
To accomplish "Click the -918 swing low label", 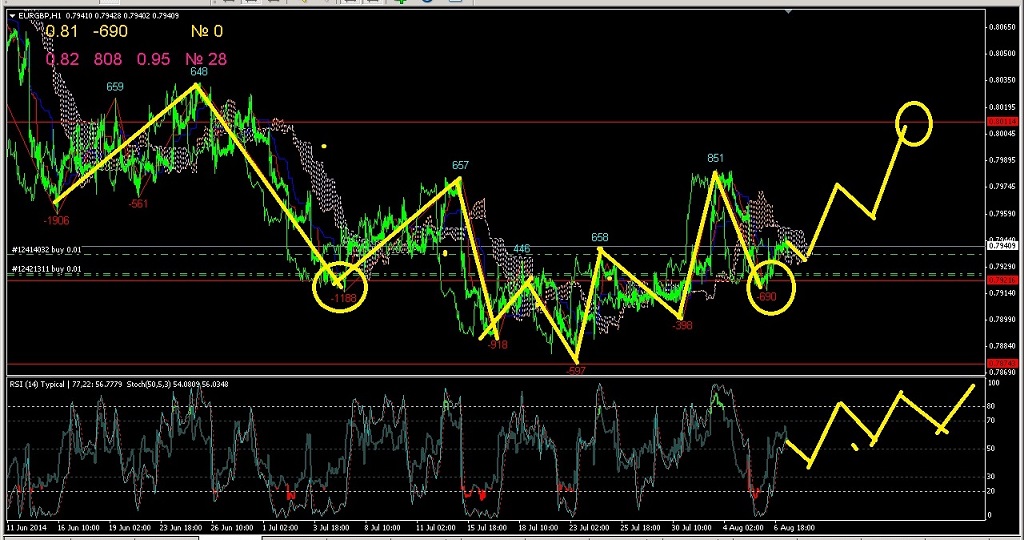I will tap(497, 345).
